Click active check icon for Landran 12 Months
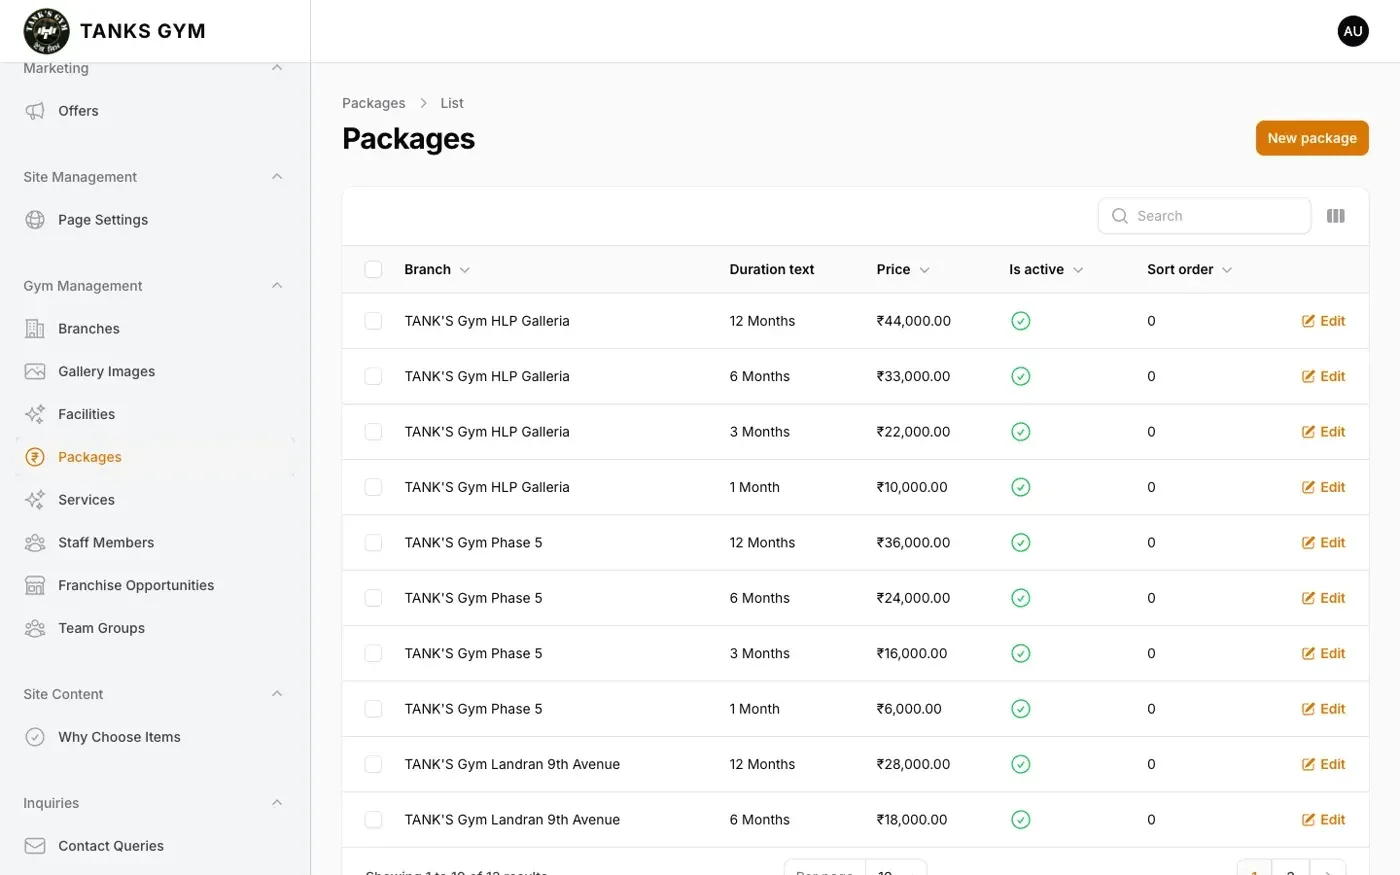The image size is (1400, 875). 1020,765
